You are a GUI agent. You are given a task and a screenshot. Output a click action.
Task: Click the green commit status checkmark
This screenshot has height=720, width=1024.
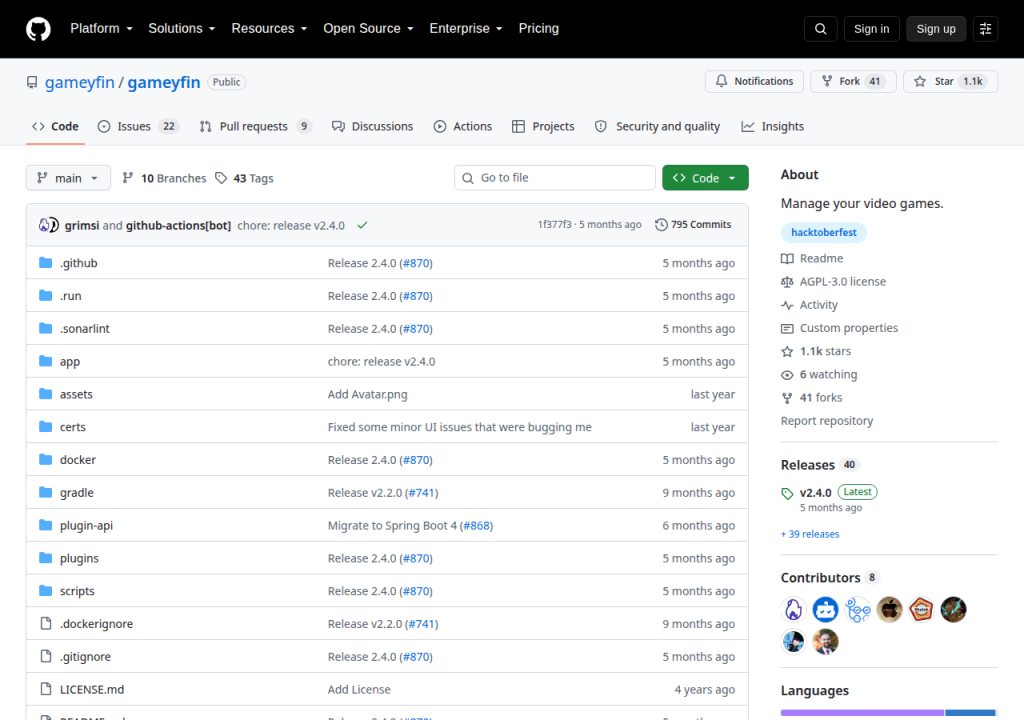[x=362, y=225]
